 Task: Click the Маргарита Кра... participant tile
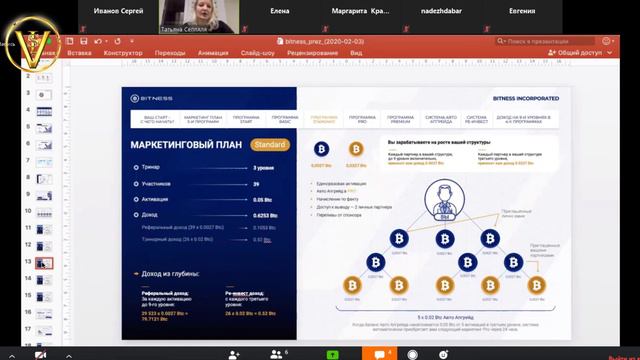point(360,17)
